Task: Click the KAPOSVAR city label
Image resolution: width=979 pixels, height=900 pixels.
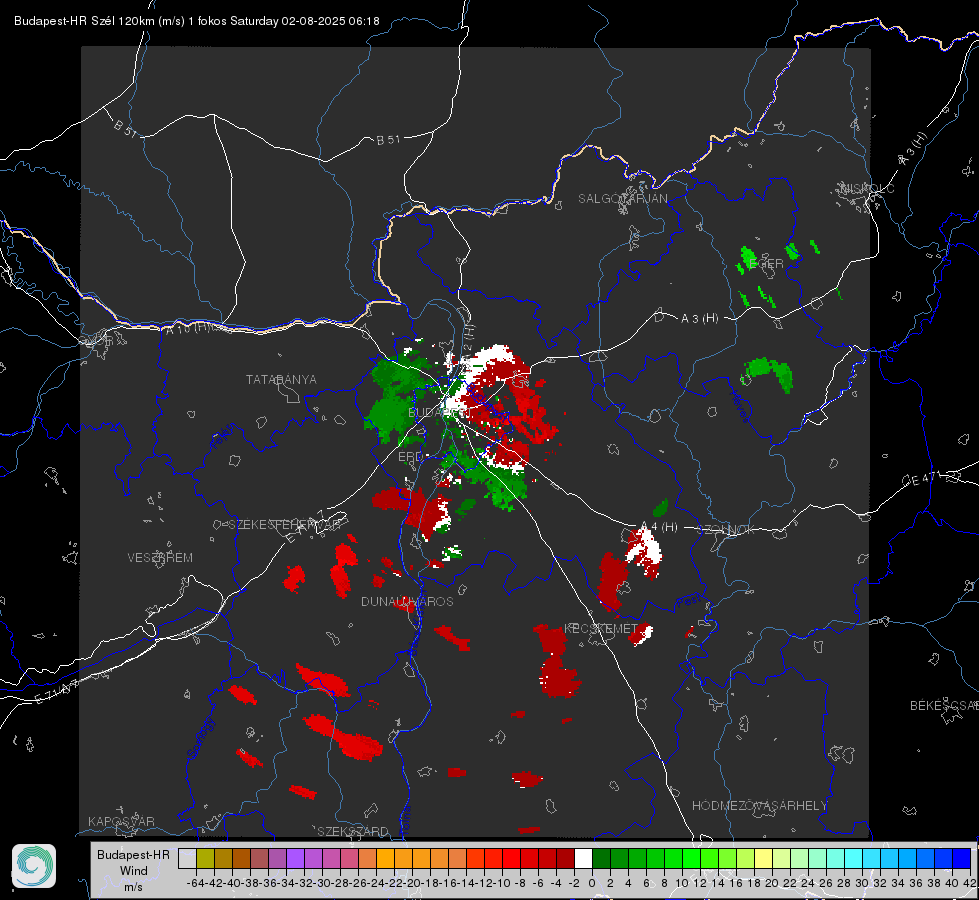Action: tap(121, 821)
